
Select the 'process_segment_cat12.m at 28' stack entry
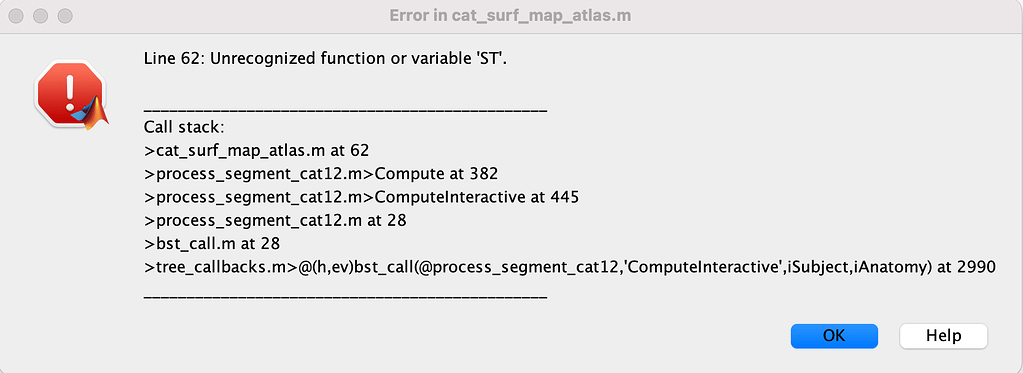275,220
